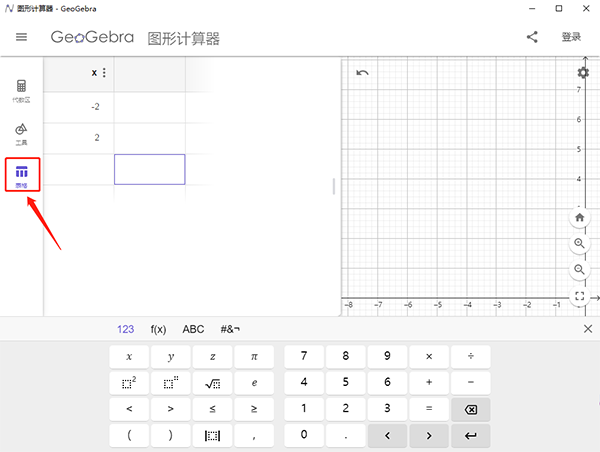This screenshot has width=600, height=452.
Task: Reset graph to home view
Action: pos(579,217)
